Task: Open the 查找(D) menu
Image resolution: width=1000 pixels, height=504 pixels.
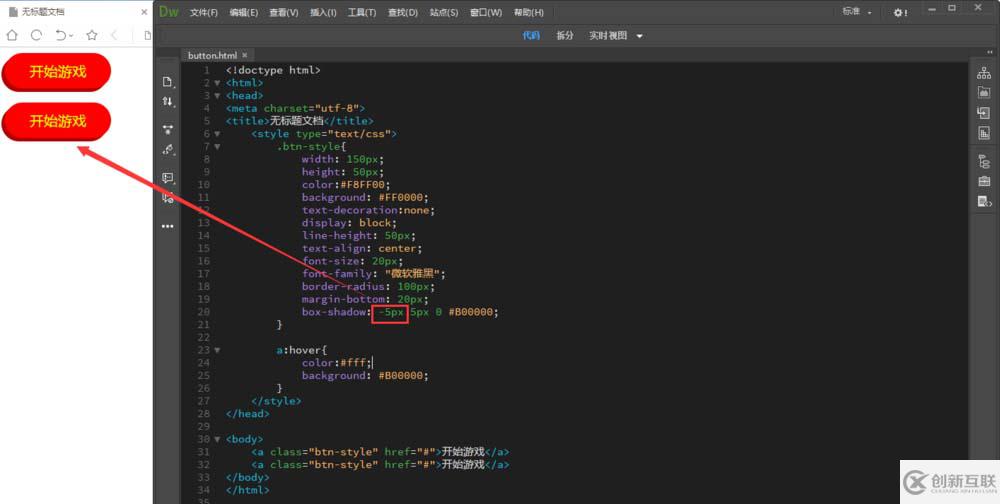Action: click(402, 13)
